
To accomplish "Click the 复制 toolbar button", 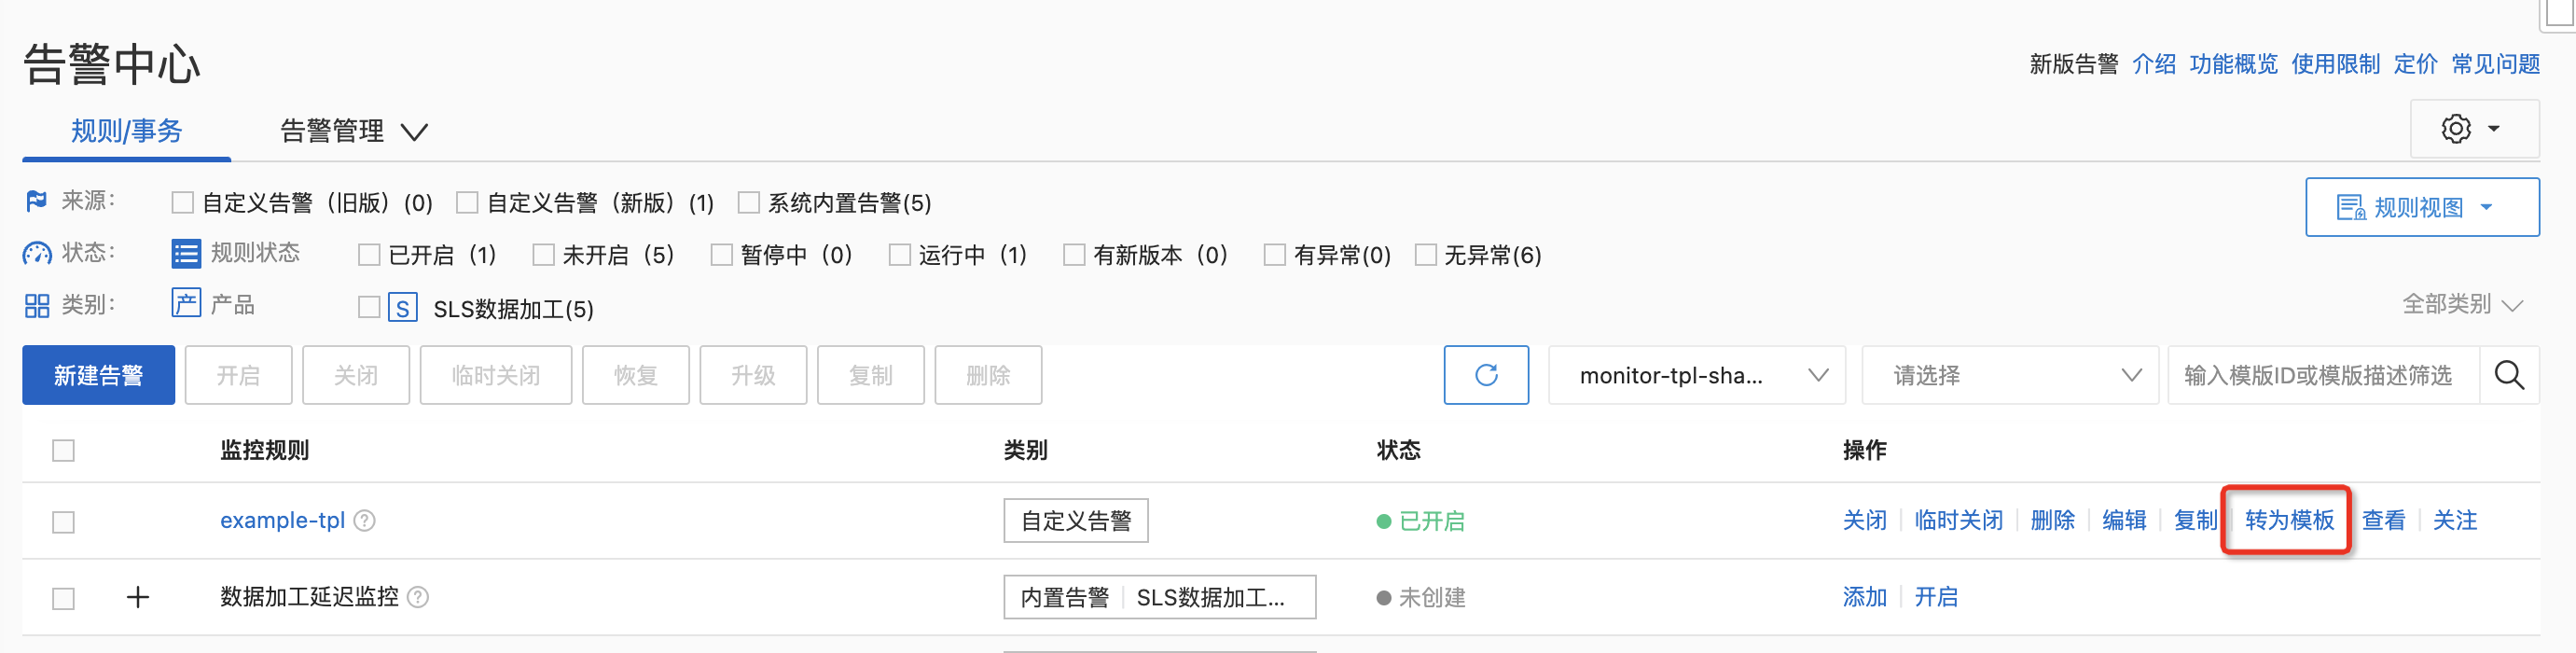I will tap(870, 375).
